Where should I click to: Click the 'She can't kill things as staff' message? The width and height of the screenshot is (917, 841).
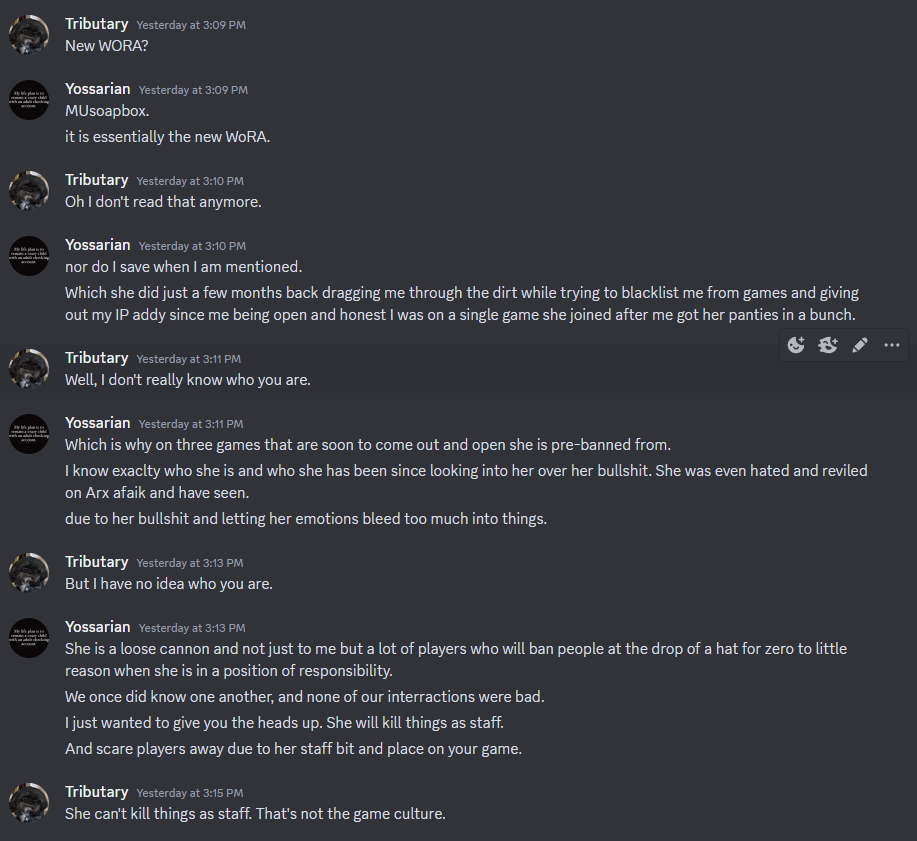pyautogui.click(x=254, y=813)
